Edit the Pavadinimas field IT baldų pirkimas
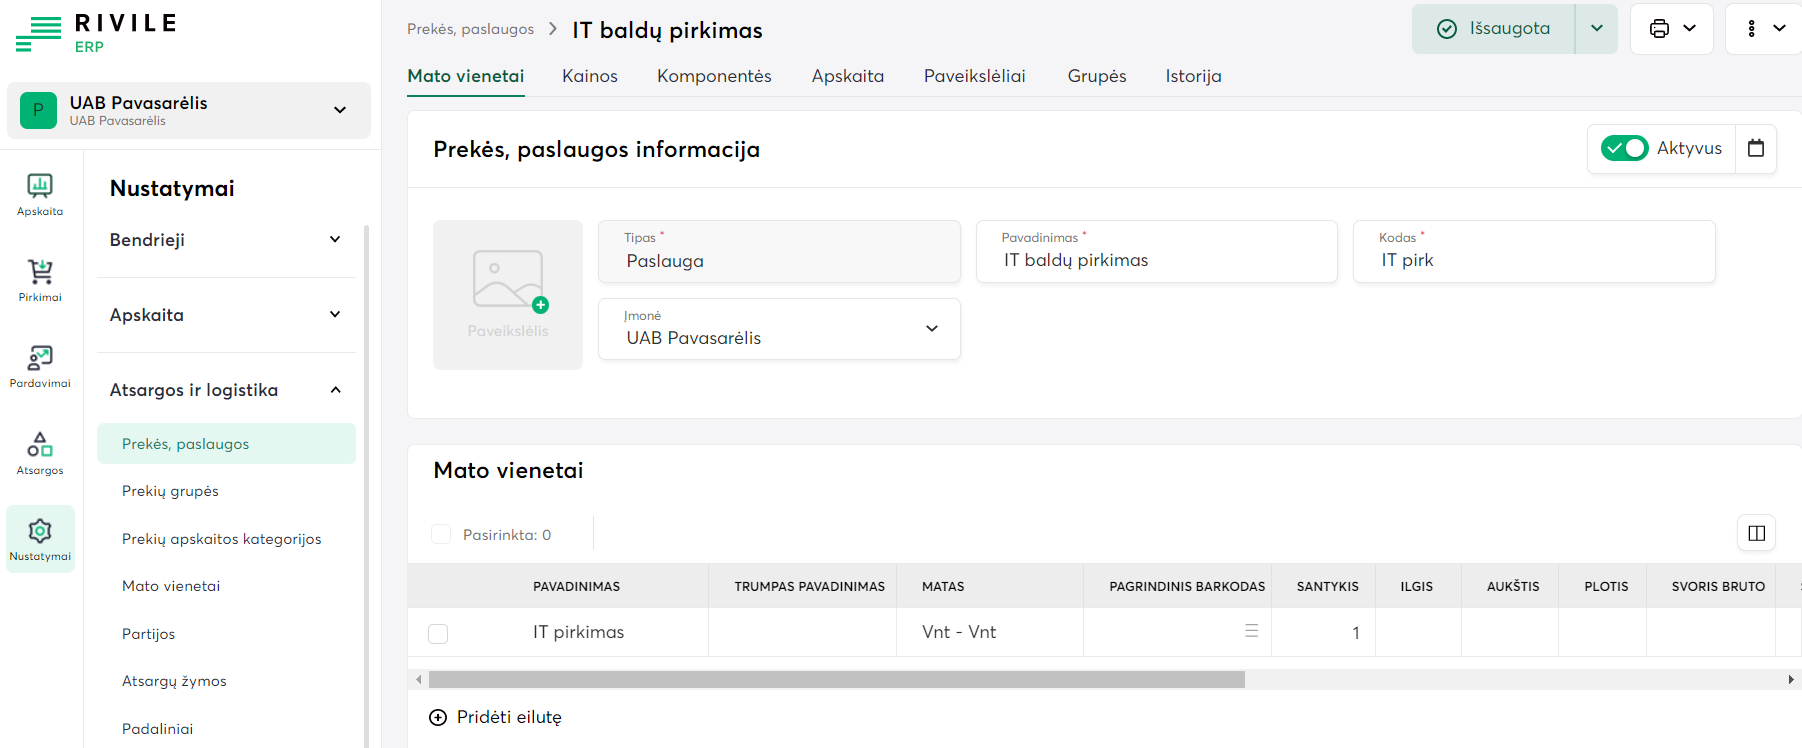Viewport: 1802px width, 748px height. point(1156,251)
